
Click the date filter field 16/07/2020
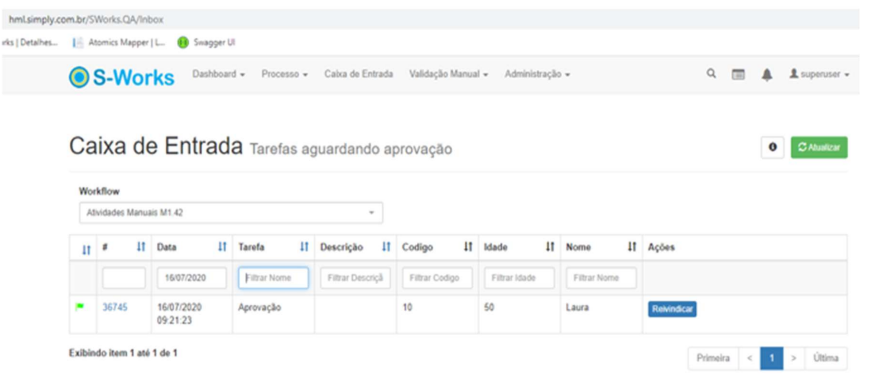(192, 278)
